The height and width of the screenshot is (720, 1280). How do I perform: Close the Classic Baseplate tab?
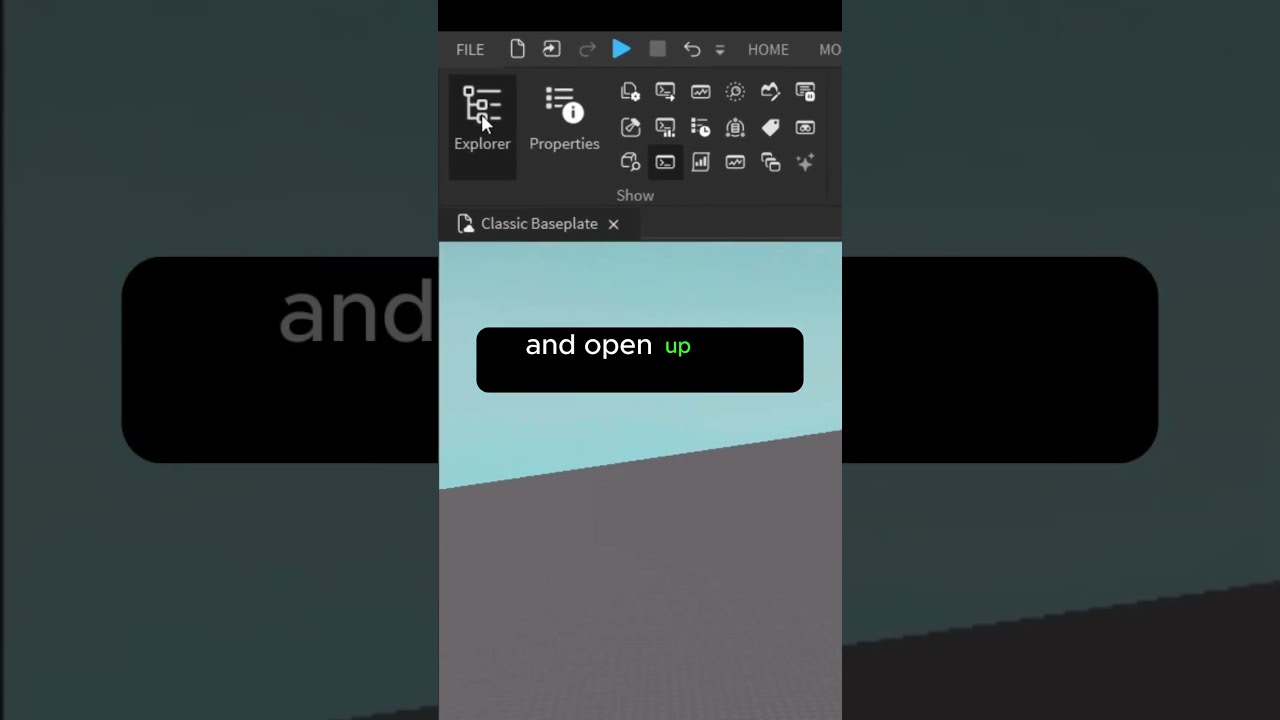614,224
